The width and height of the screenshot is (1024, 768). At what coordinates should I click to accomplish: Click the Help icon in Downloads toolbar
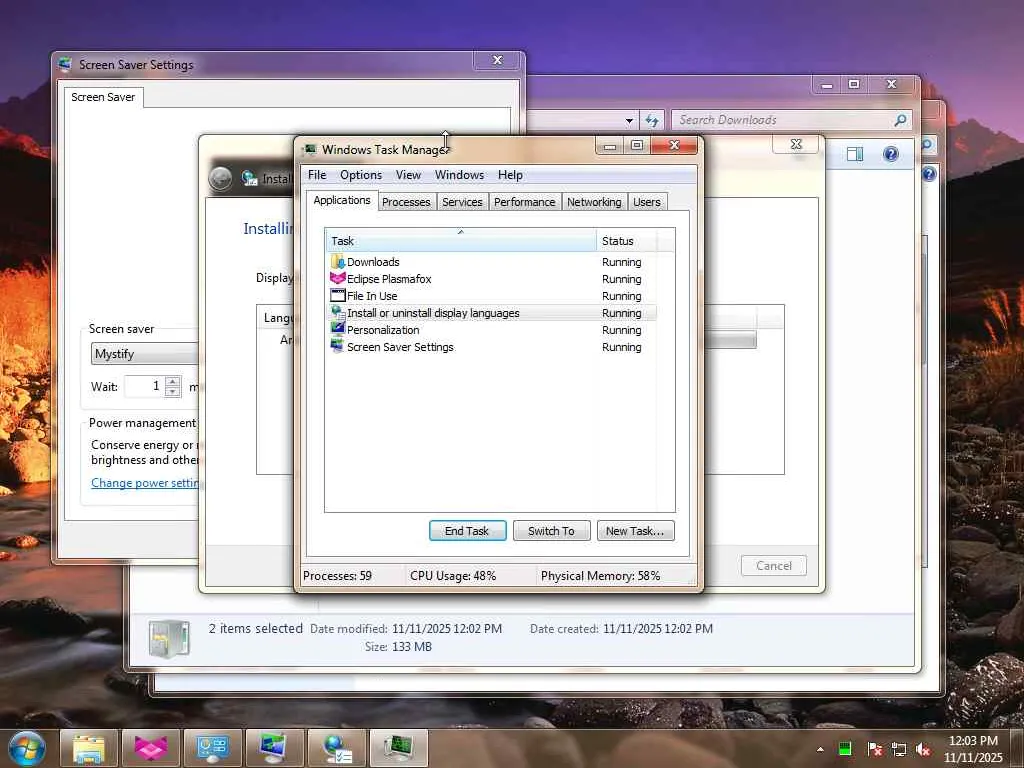[x=890, y=154]
